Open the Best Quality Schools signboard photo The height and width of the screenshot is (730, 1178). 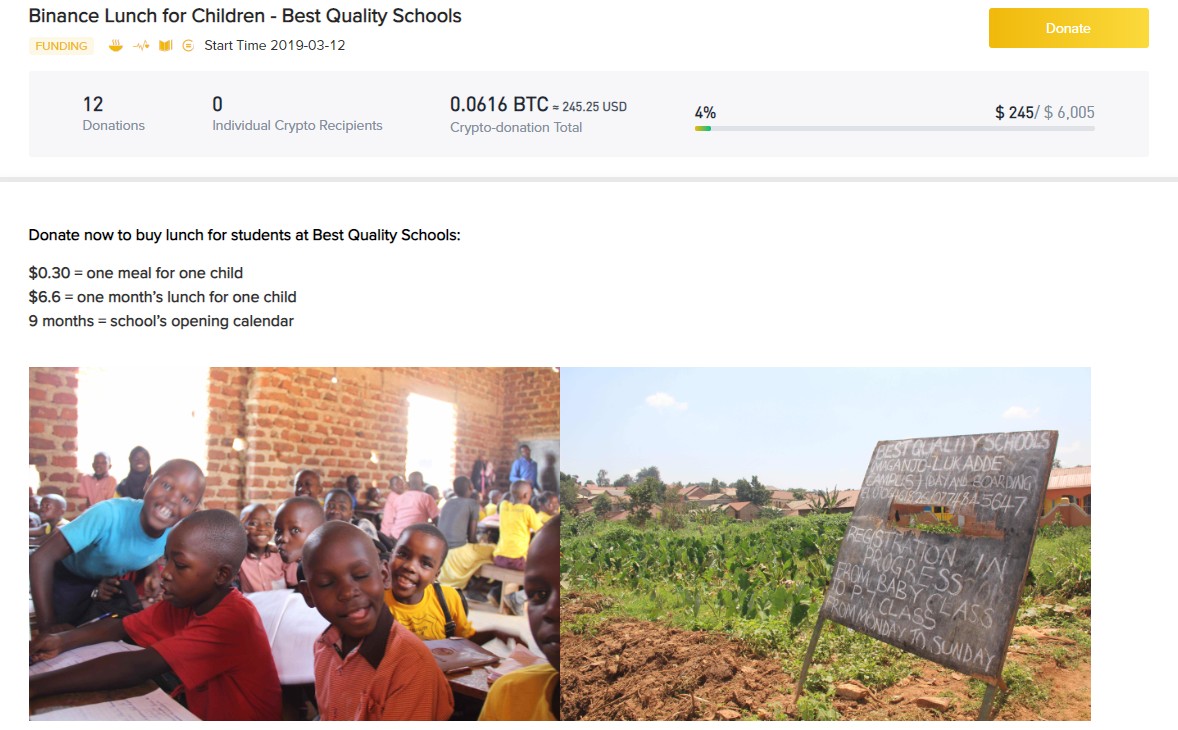(826, 544)
